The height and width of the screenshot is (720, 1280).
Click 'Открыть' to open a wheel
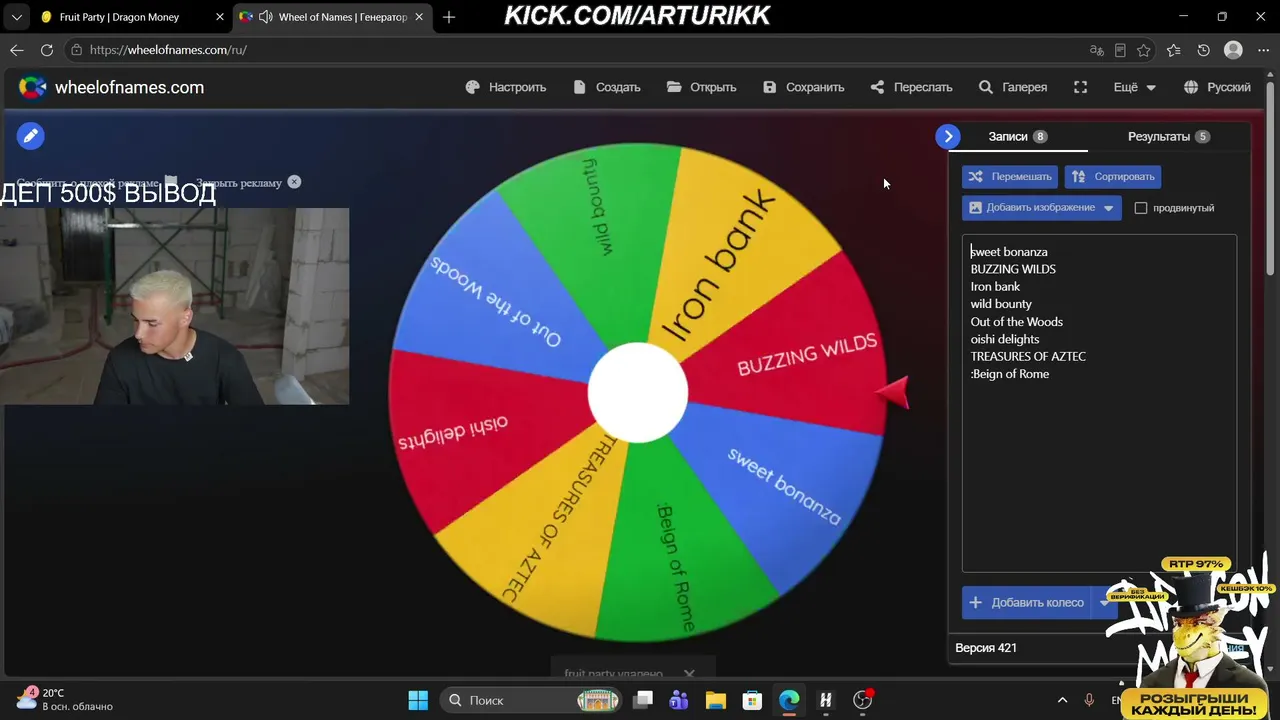(701, 87)
